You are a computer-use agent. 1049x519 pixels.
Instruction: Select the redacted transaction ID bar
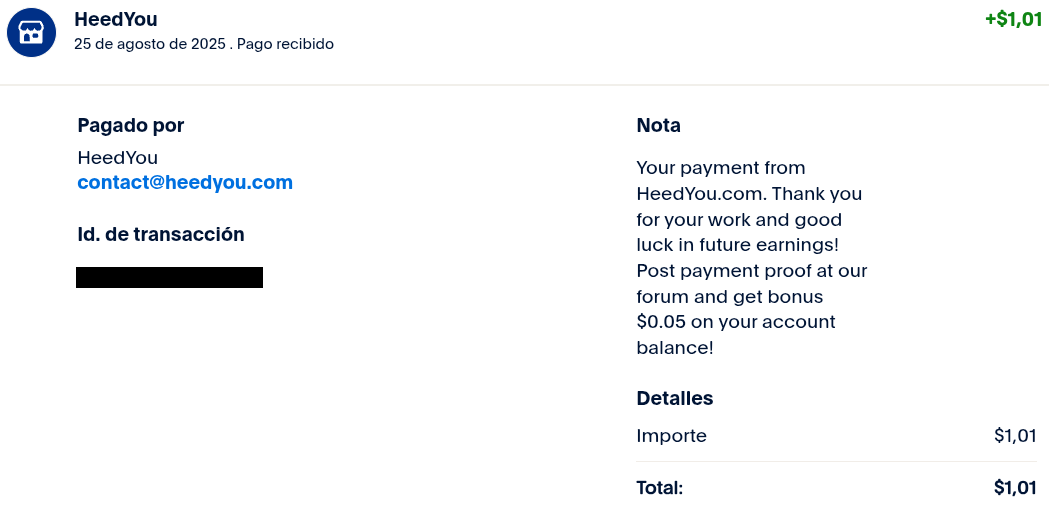tap(169, 278)
